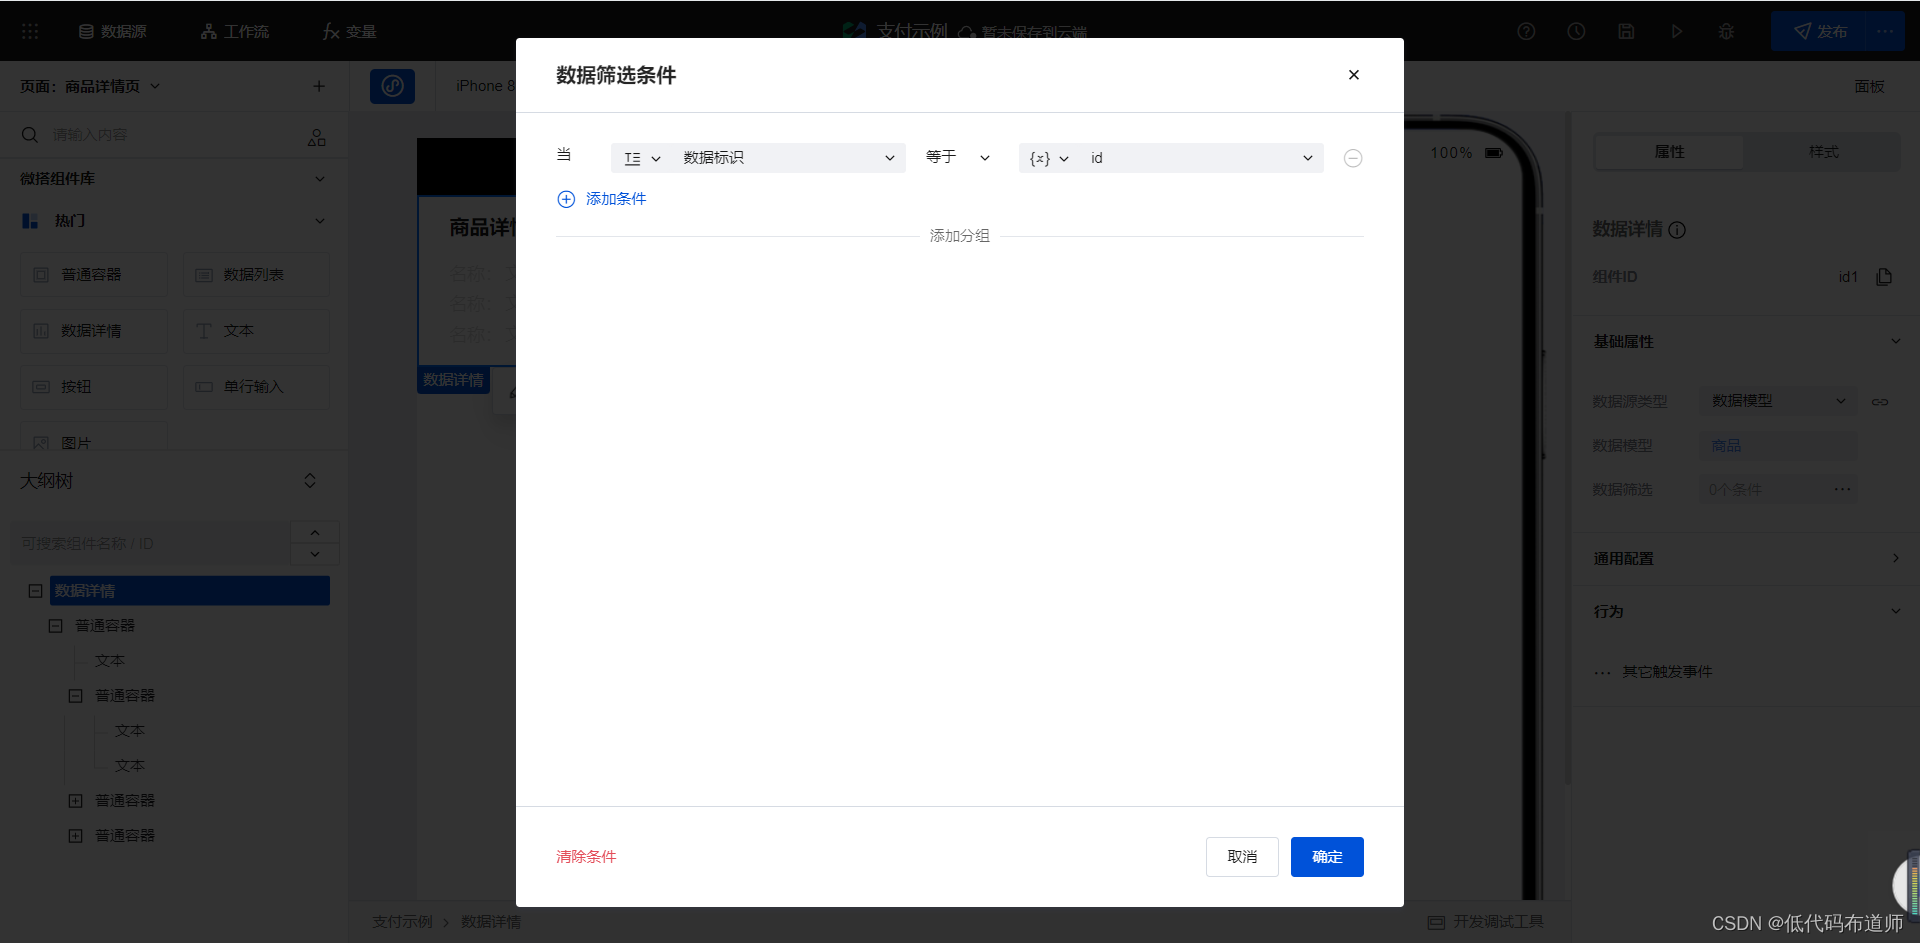This screenshot has height=943, width=1920.
Task: Click the 确定 button
Action: click(1327, 857)
